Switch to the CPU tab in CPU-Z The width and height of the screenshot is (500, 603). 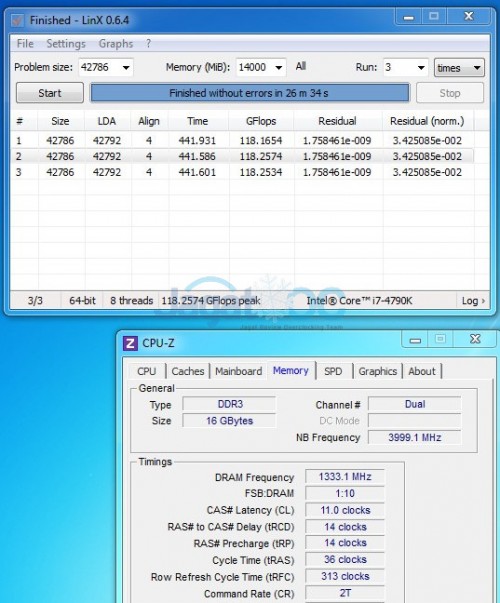pyautogui.click(x=147, y=371)
